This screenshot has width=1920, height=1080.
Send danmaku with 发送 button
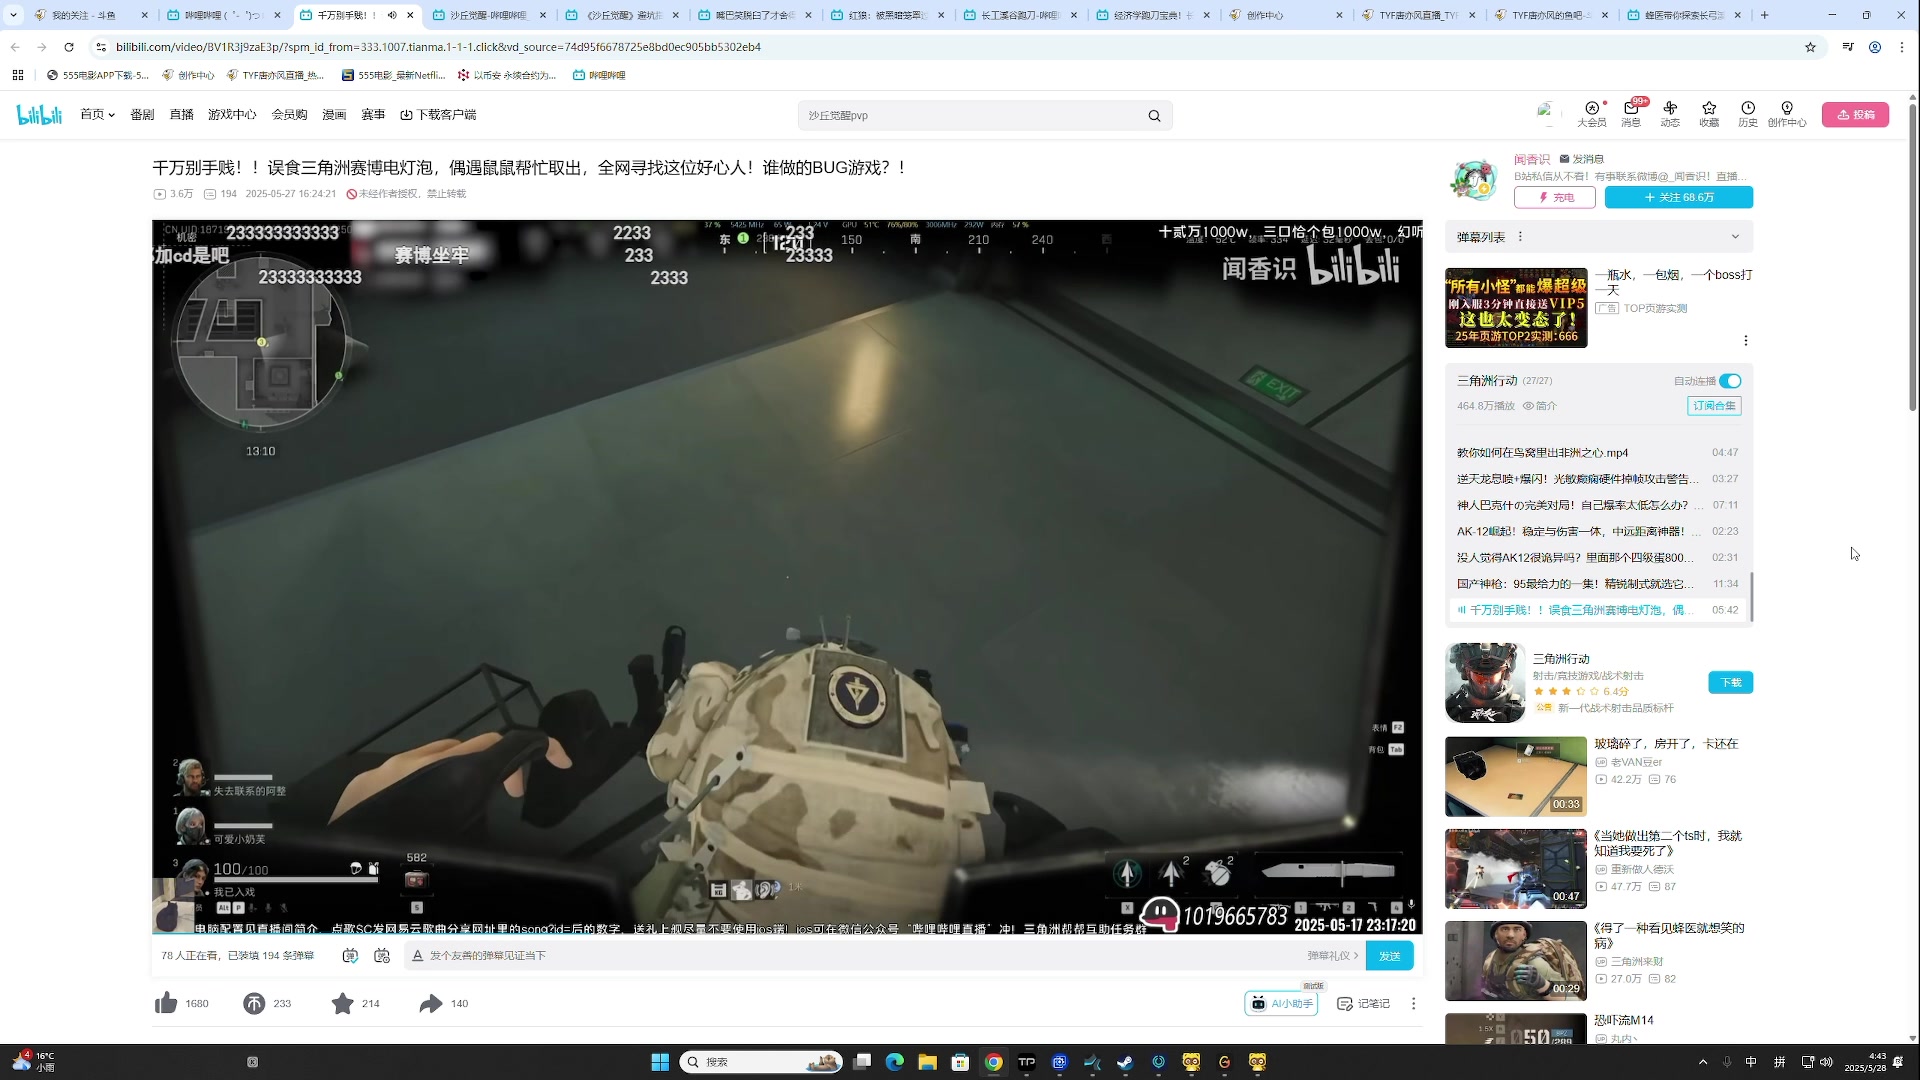[x=1390, y=956]
